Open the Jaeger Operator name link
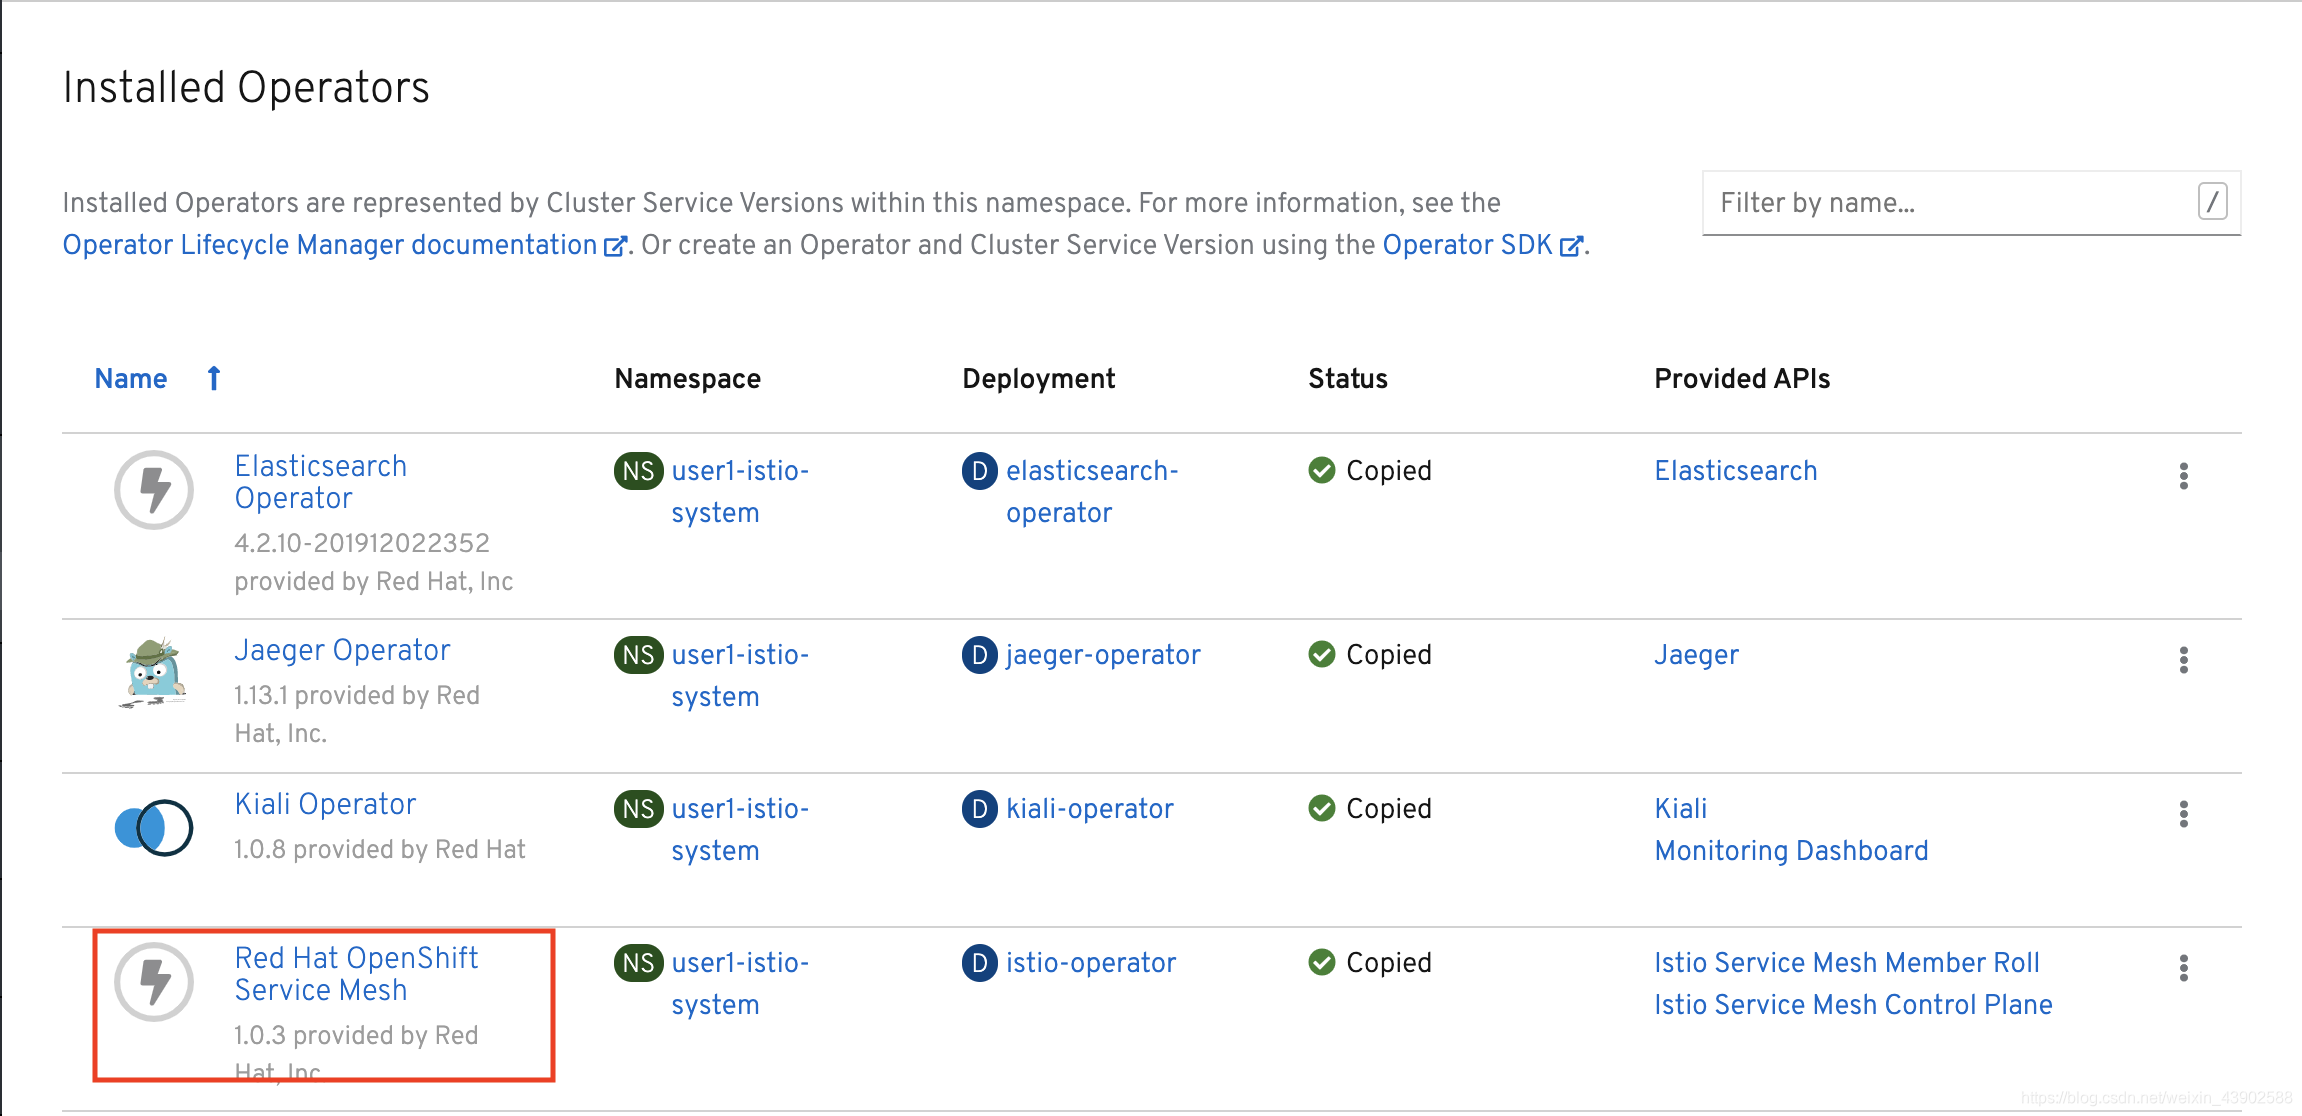 342,650
